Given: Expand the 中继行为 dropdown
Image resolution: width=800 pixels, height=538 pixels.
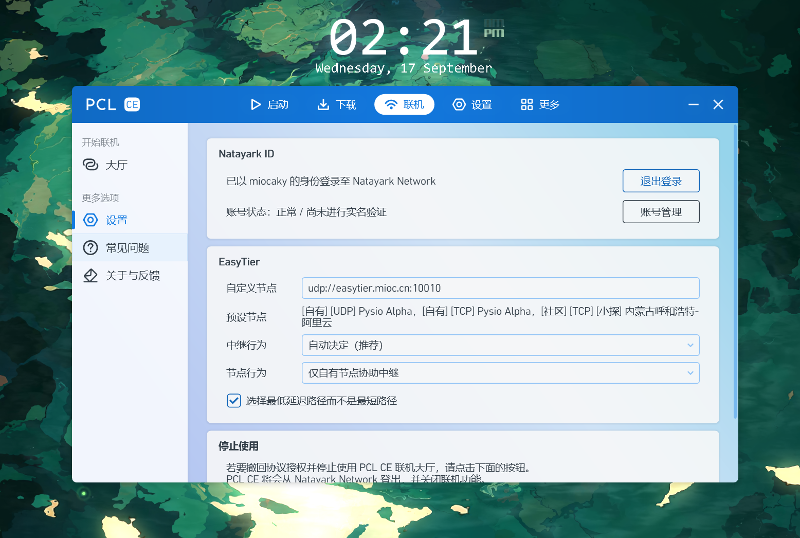Looking at the screenshot, I should (500, 345).
